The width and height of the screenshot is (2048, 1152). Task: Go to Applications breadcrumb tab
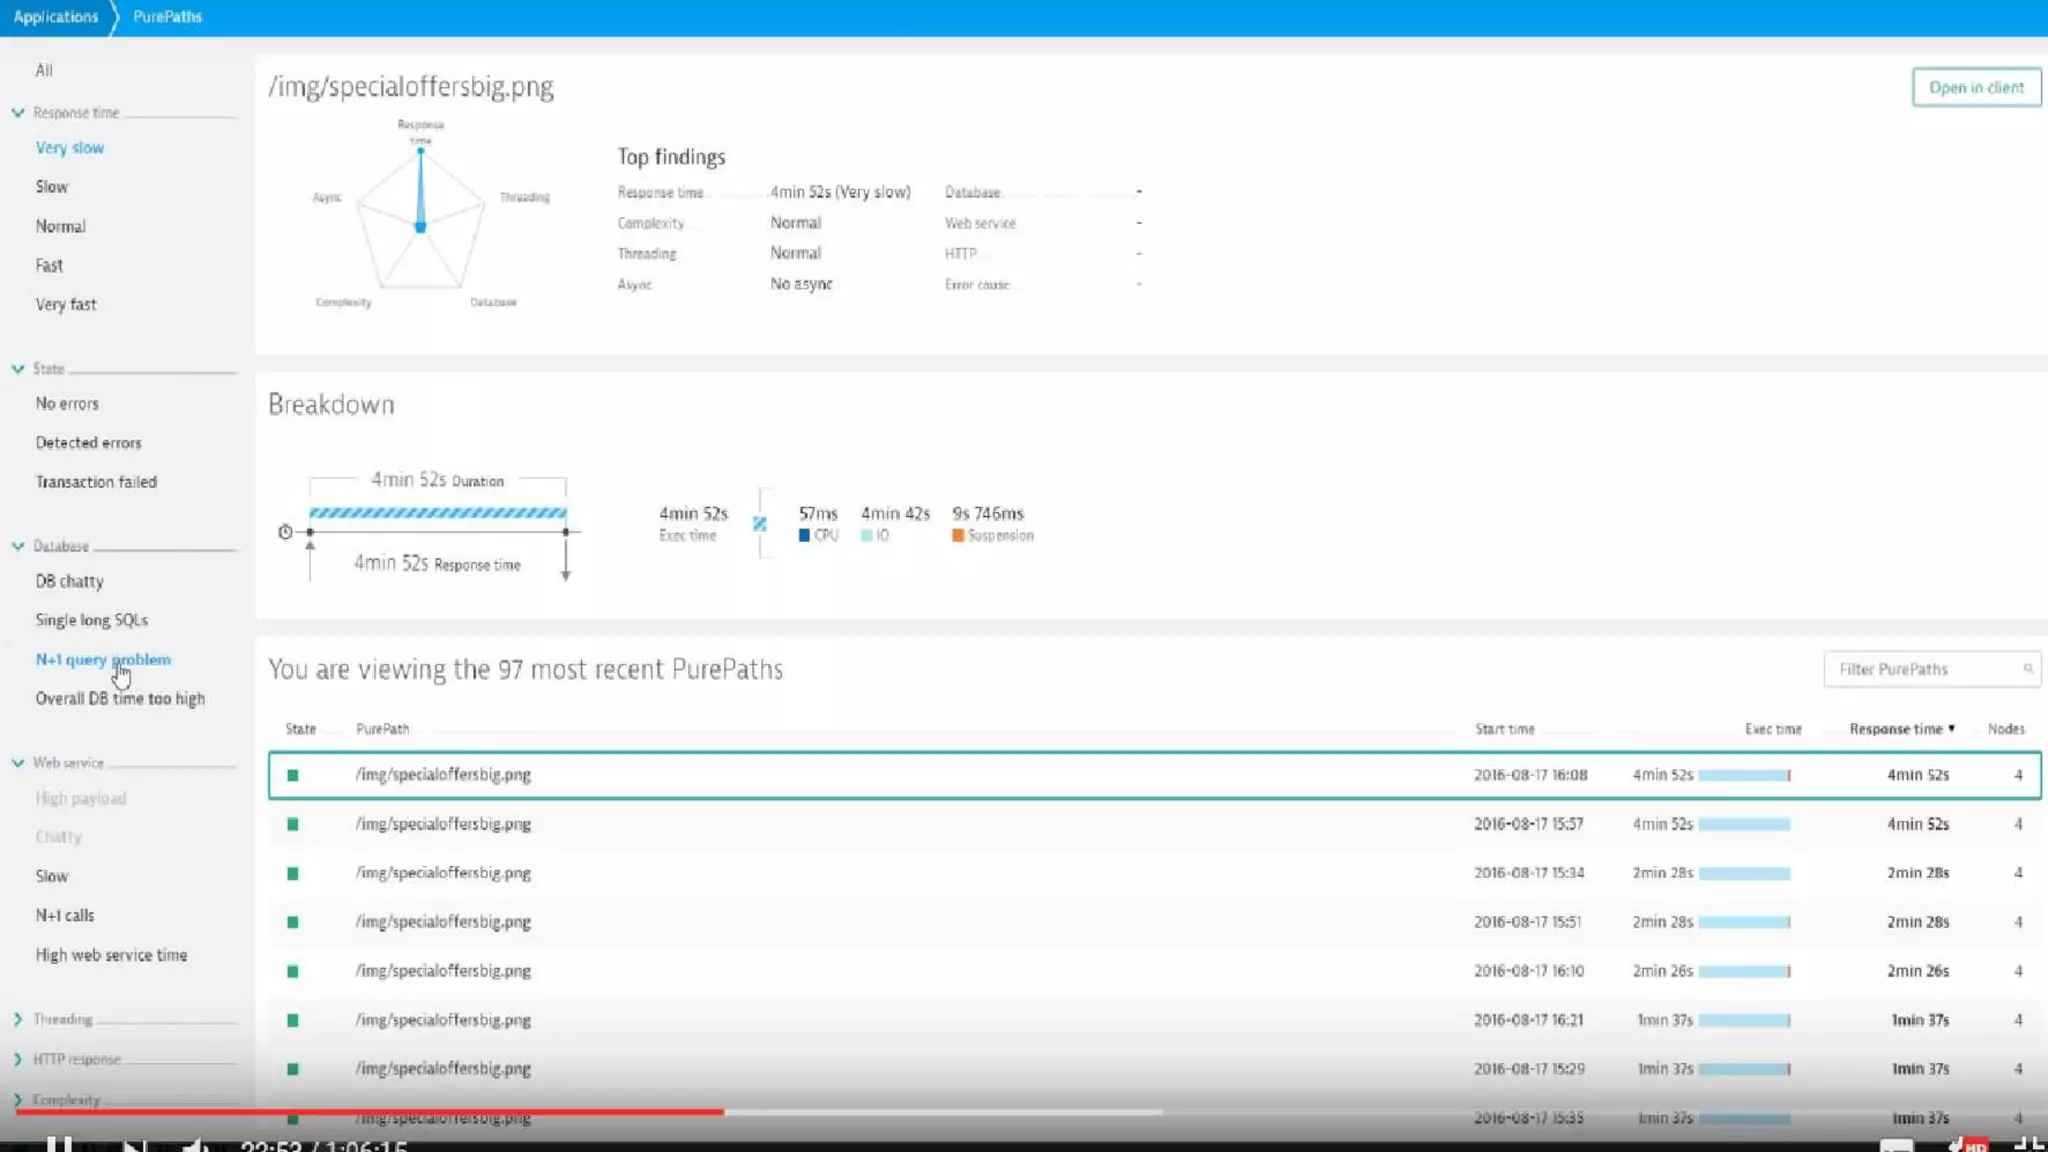tap(56, 17)
